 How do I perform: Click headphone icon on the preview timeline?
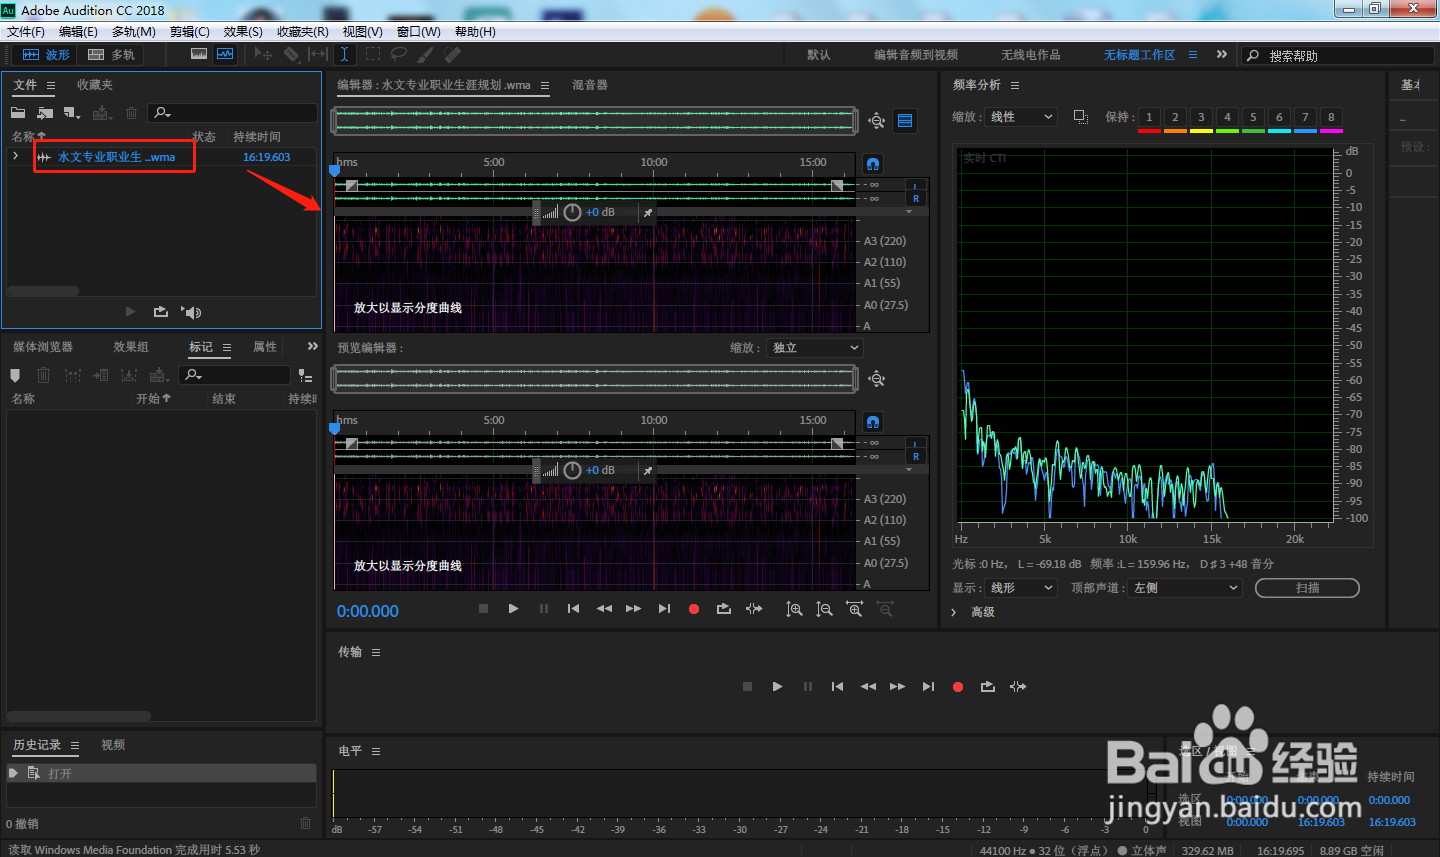[x=873, y=422]
